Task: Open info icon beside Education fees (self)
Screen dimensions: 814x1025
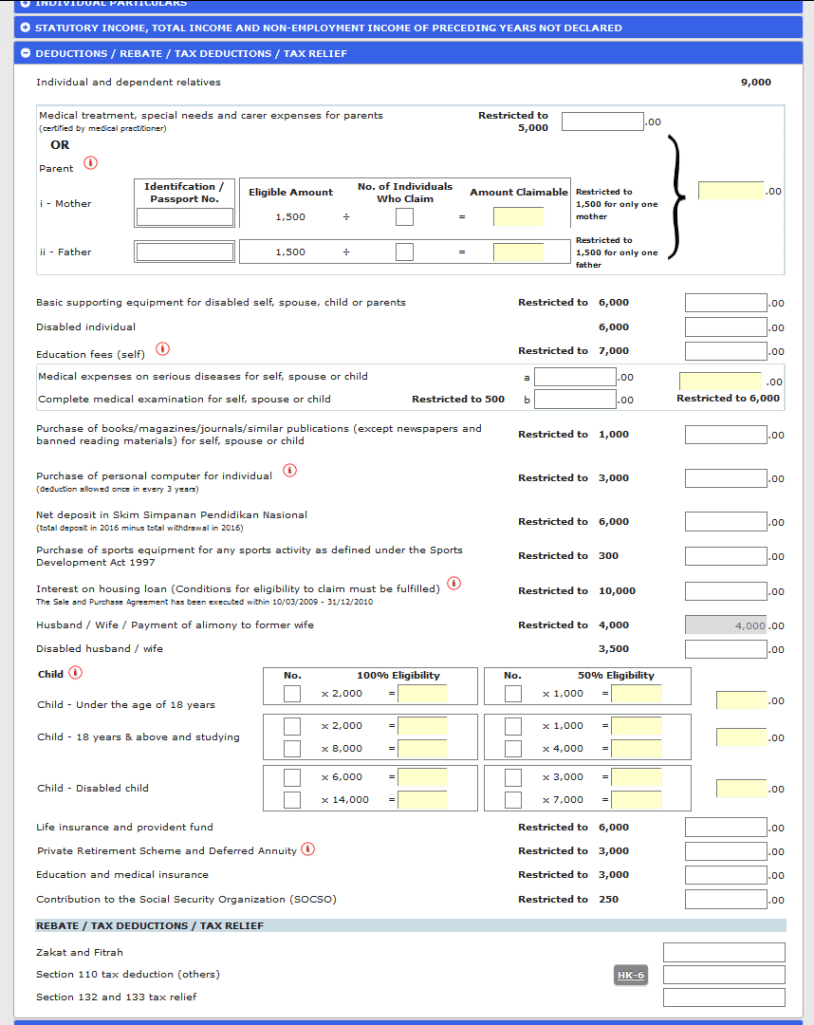Action: pyautogui.click(x=163, y=350)
